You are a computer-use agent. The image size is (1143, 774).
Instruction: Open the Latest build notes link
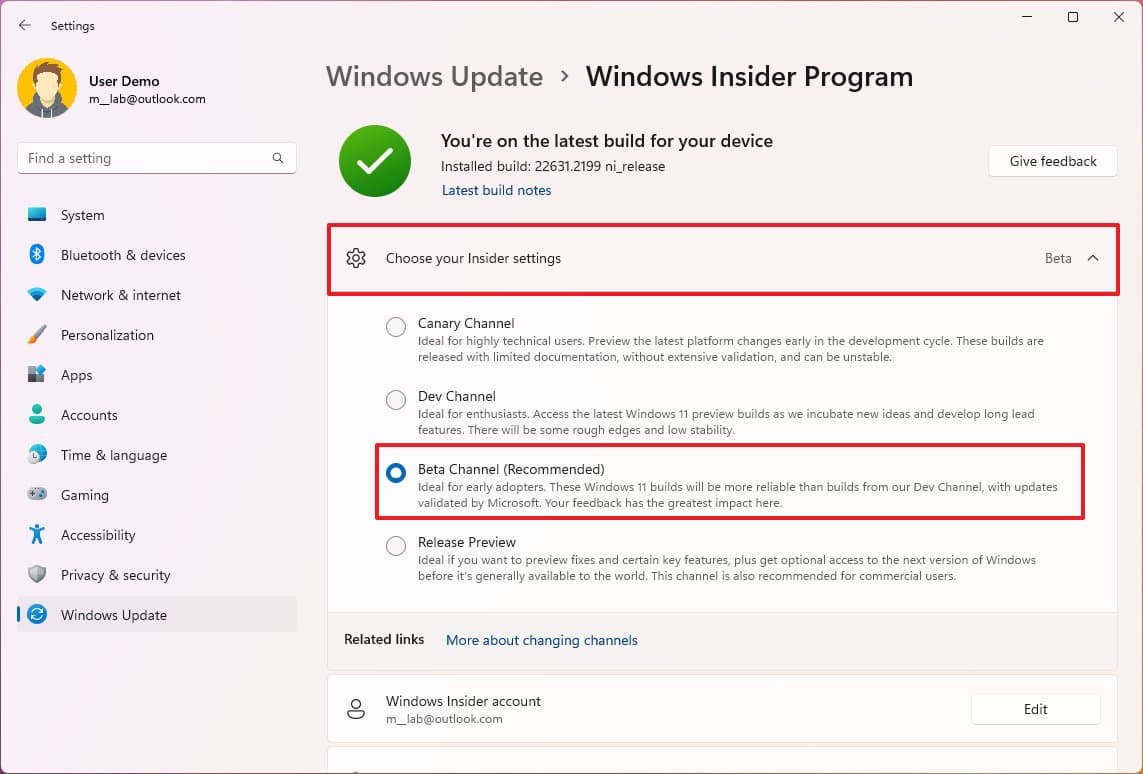(496, 190)
